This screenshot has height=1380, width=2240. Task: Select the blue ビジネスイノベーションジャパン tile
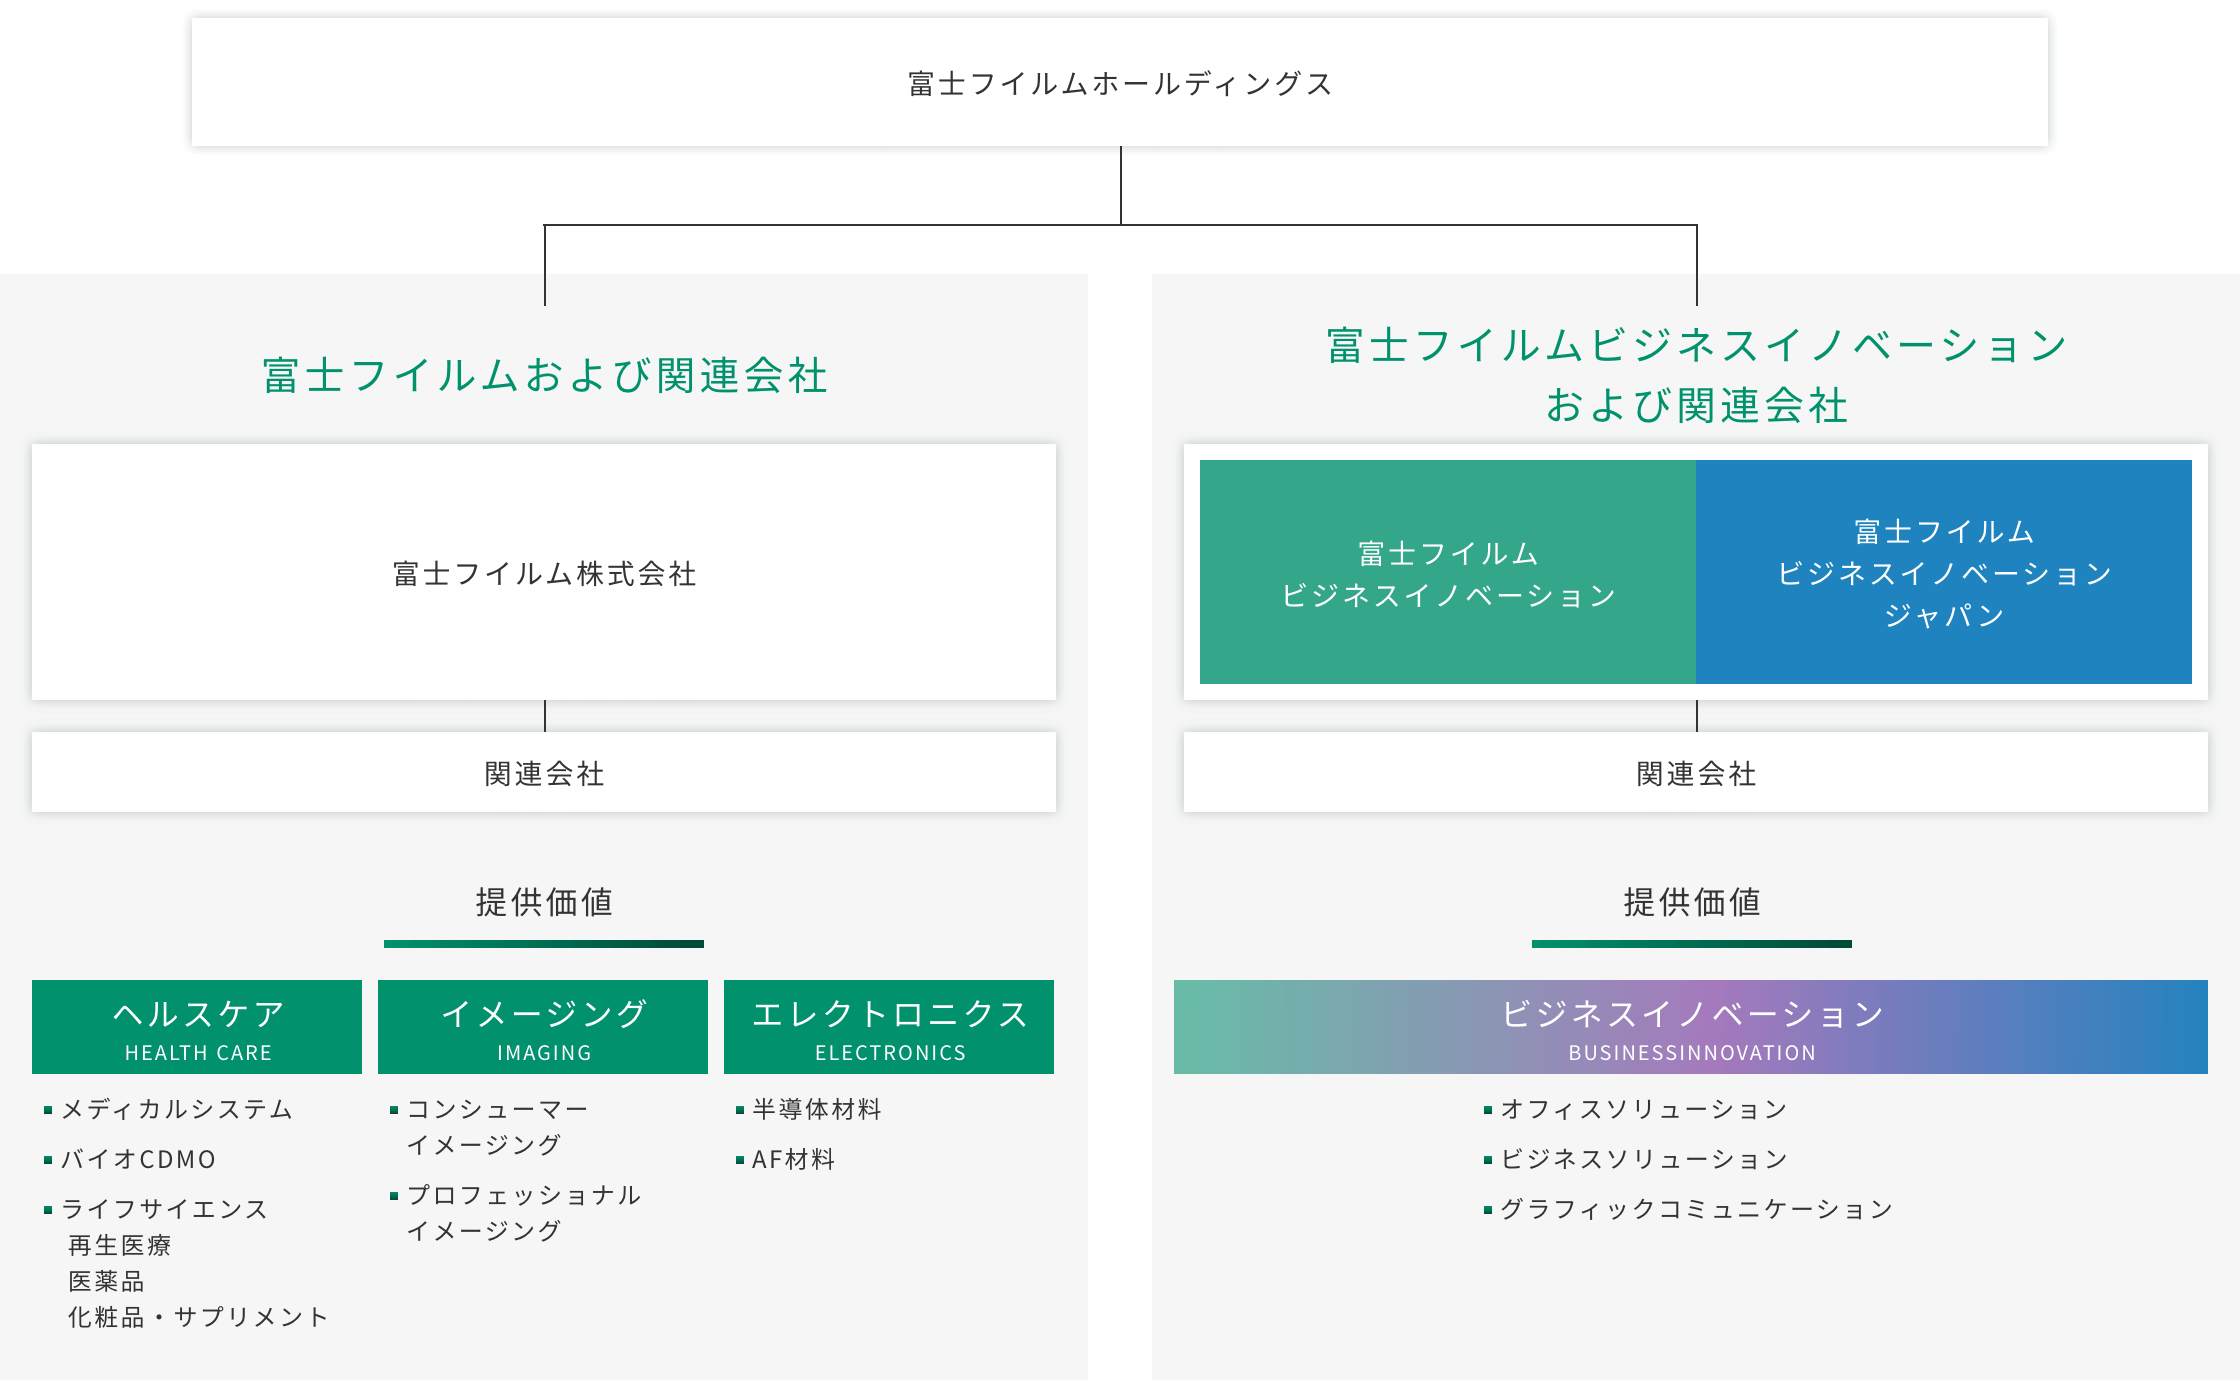(x=1944, y=573)
